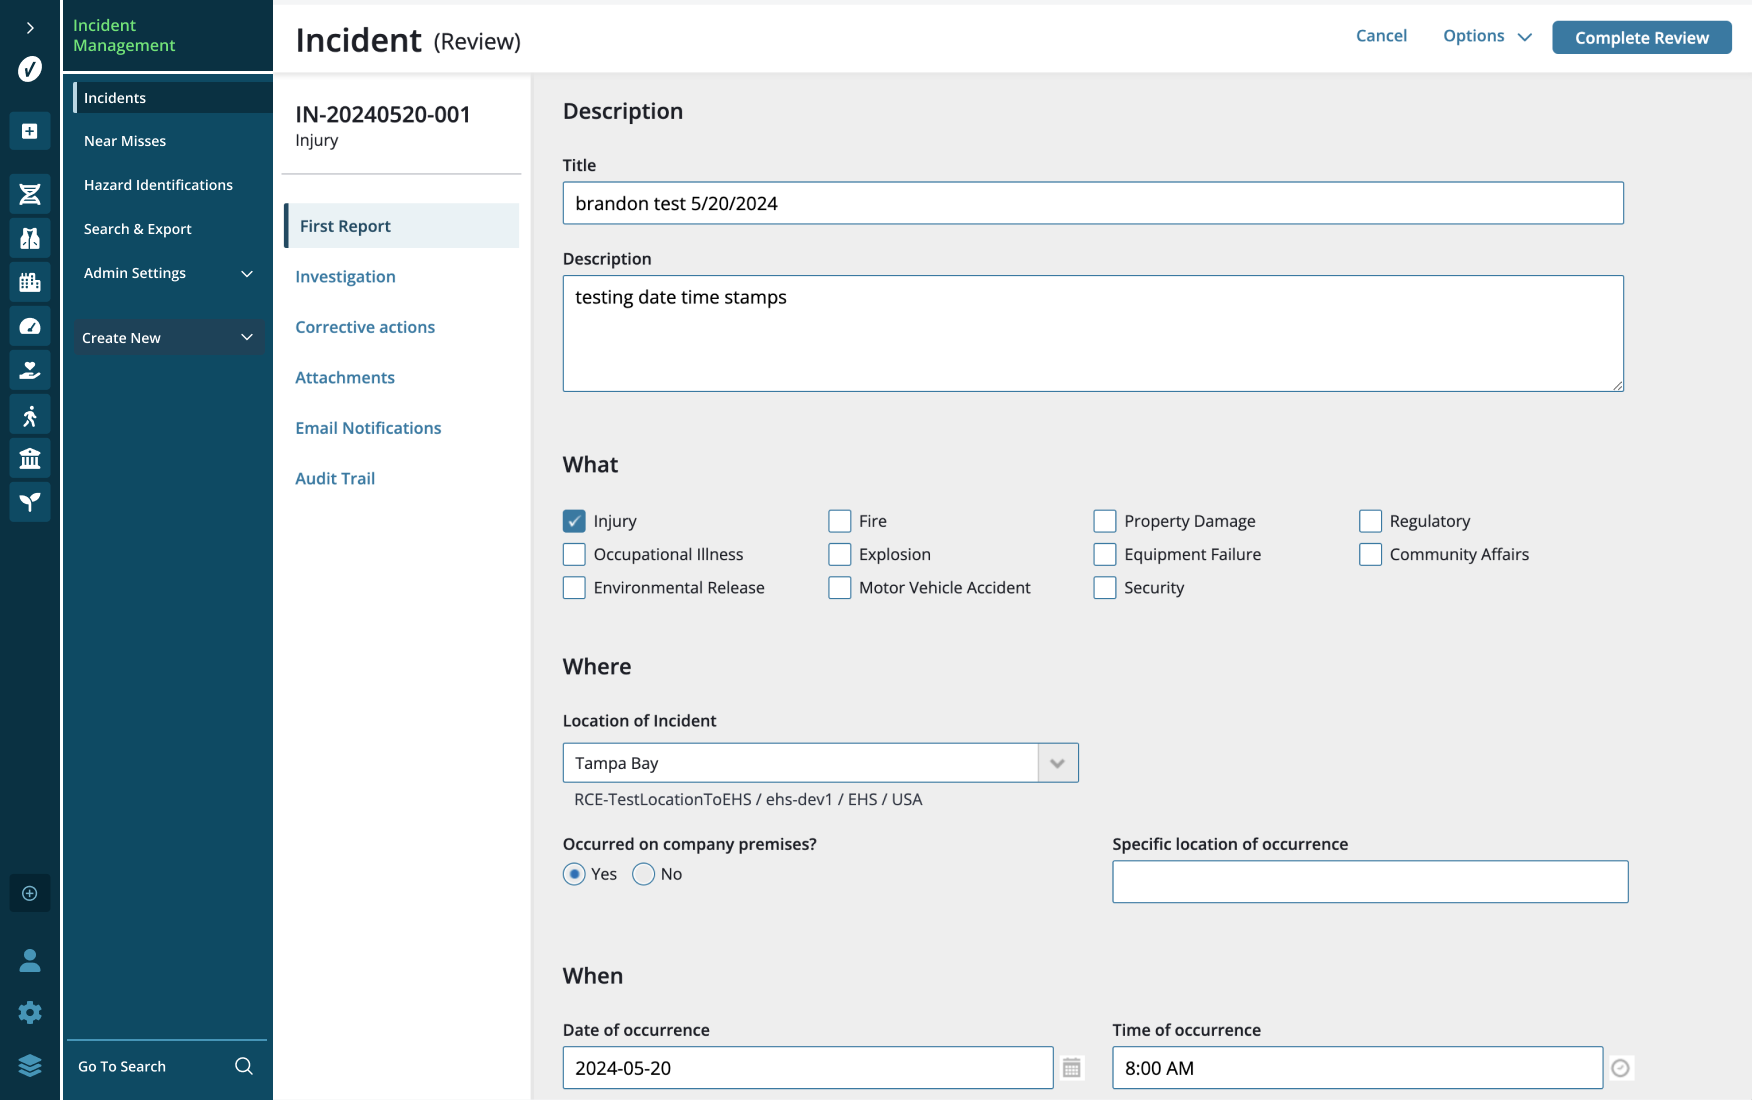Open the settings gear icon
The height and width of the screenshot is (1100, 1752).
pos(30,1012)
